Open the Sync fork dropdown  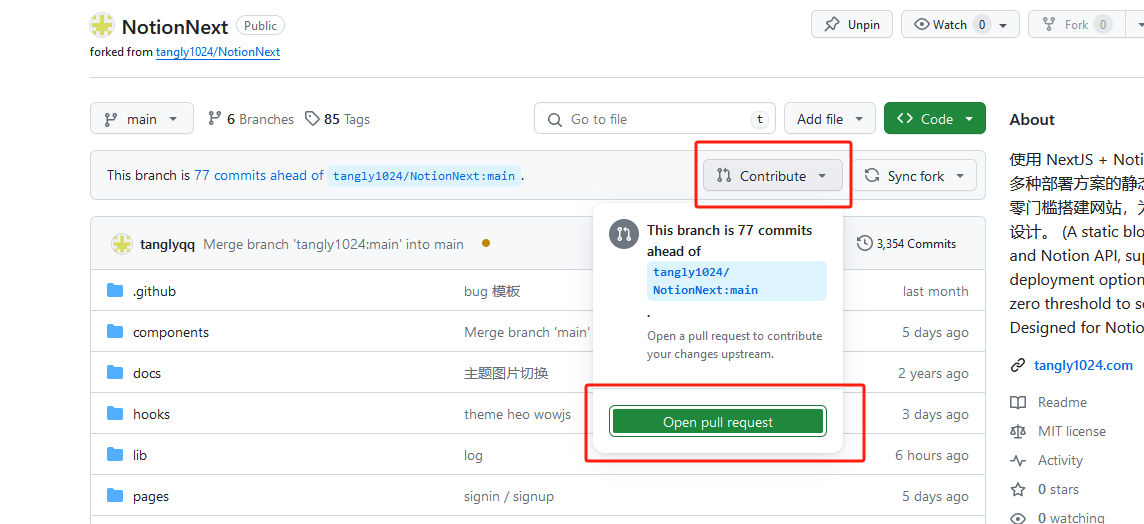tap(915, 176)
